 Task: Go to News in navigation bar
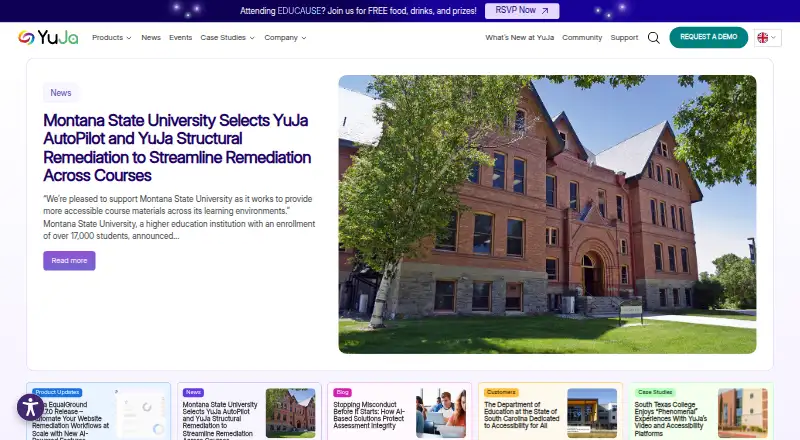tap(151, 38)
